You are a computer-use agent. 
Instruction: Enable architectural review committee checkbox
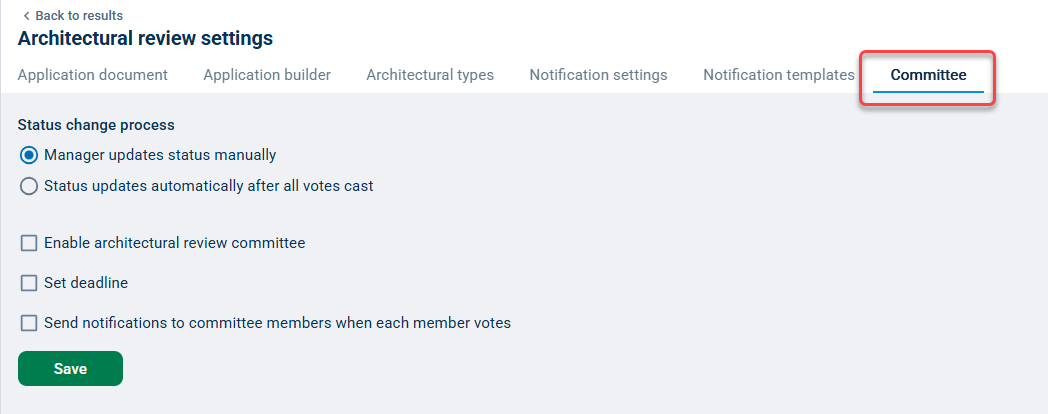click(x=29, y=243)
